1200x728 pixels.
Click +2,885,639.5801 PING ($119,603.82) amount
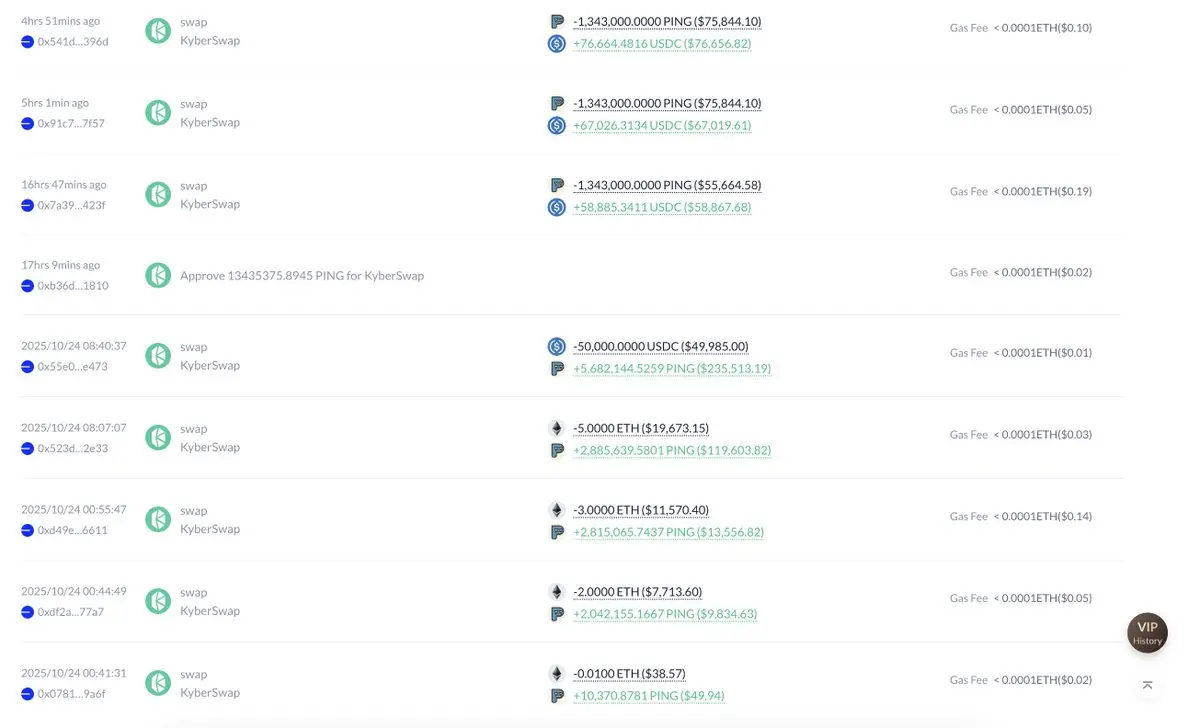(x=672, y=450)
